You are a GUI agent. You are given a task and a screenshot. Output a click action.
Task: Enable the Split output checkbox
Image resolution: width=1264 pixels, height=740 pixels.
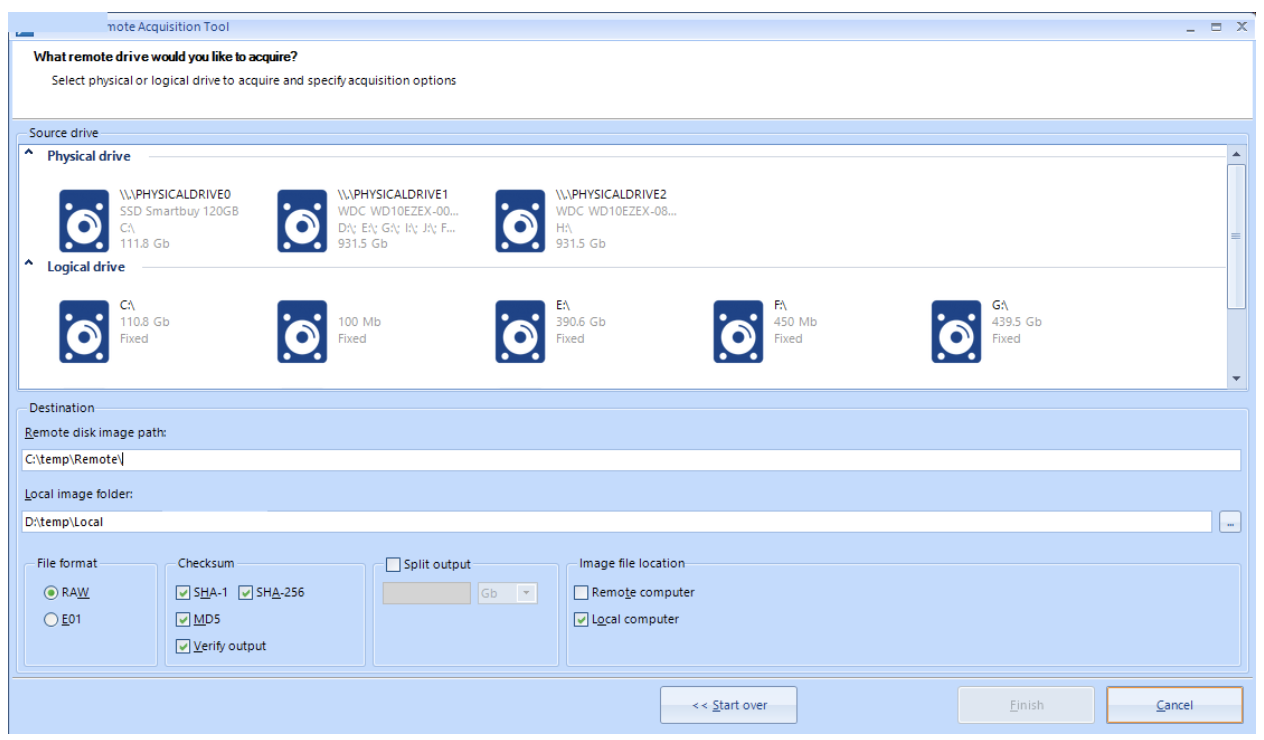pyautogui.click(x=393, y=565)
